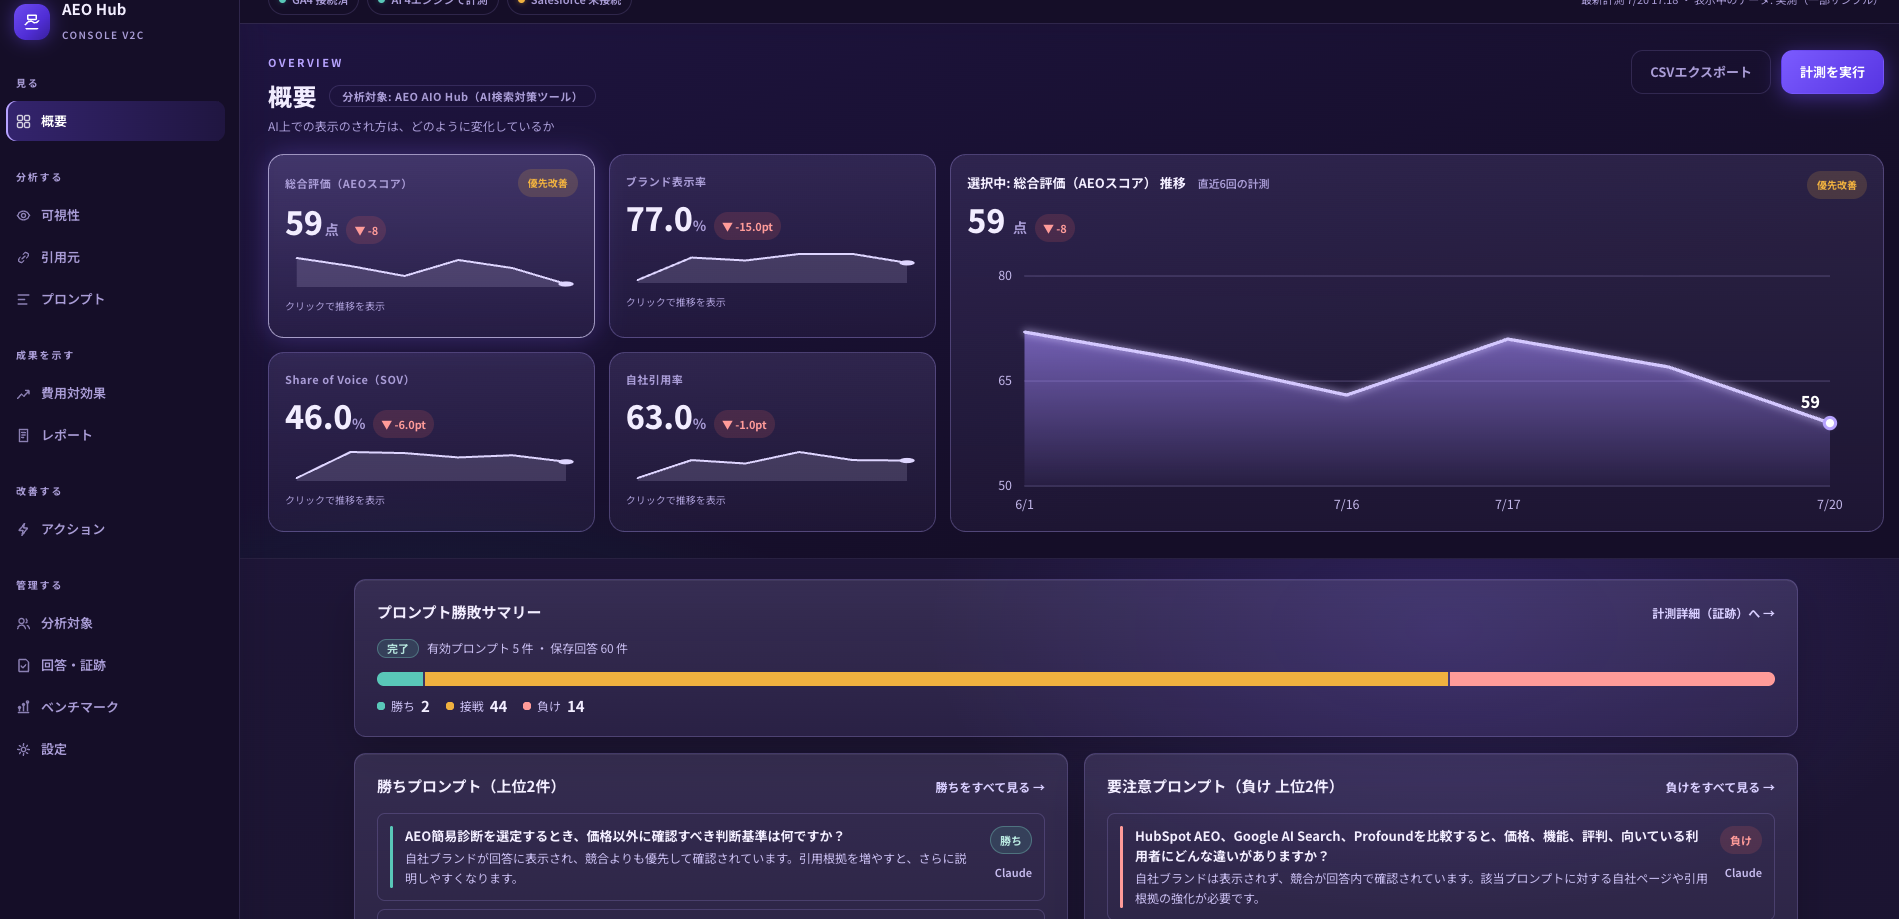This screenshot has height=919, width=1899.
Task: Click the -1.0pt change chip
Action: pyautogui.click(x=744, y=425)
